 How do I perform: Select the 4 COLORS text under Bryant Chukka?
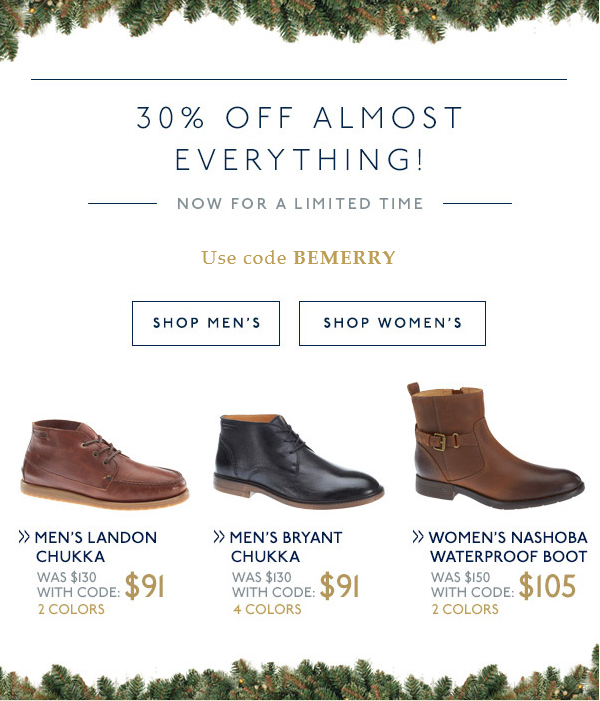click(x=266, y=609)
